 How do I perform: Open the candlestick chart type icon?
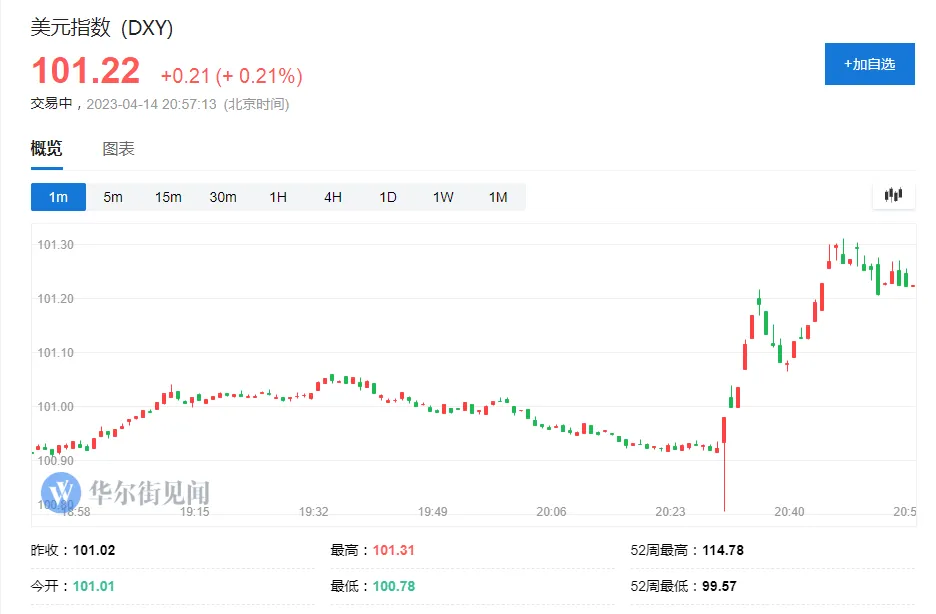click(x=893, y=196)
